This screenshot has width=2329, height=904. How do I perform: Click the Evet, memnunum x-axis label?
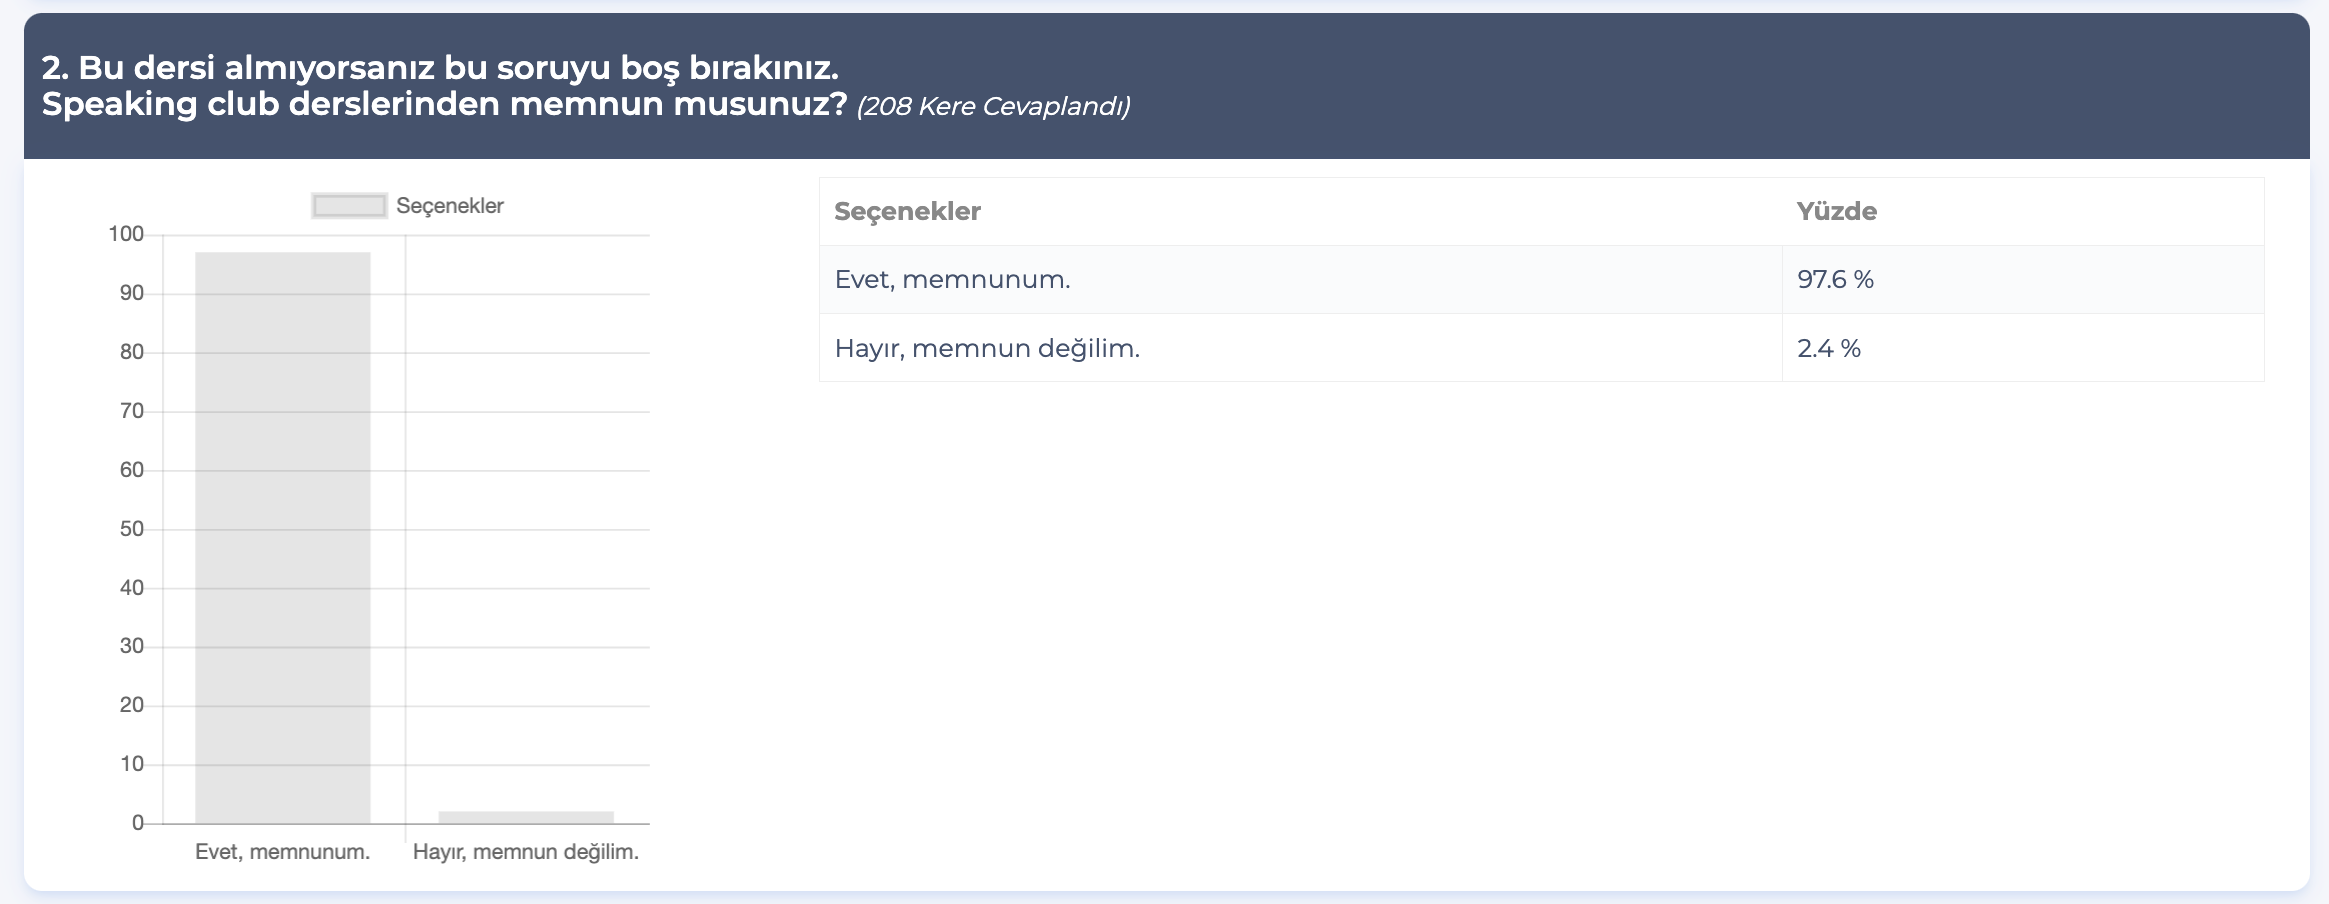point(283,852)
